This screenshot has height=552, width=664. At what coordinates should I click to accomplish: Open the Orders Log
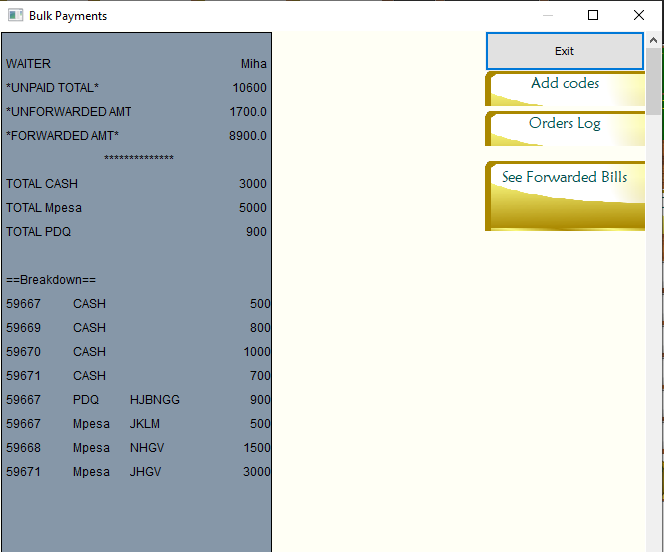(565, 128)
